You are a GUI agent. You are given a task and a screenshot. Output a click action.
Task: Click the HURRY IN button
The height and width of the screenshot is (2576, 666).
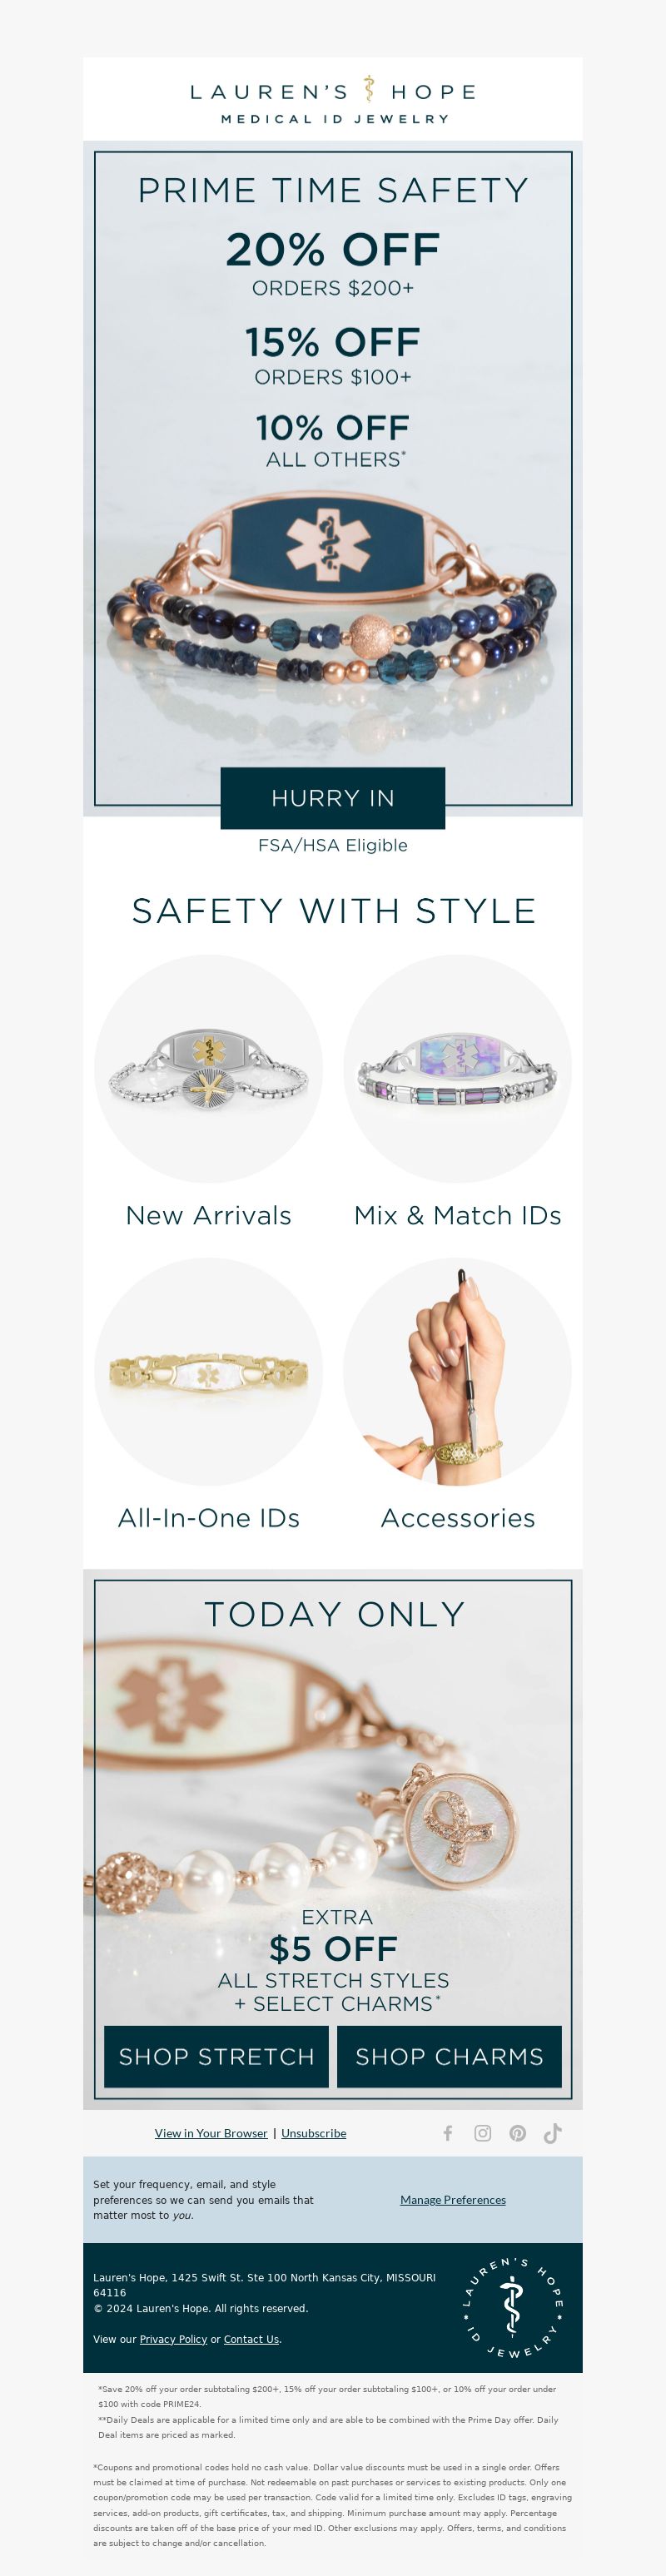(x=333, y=798)
